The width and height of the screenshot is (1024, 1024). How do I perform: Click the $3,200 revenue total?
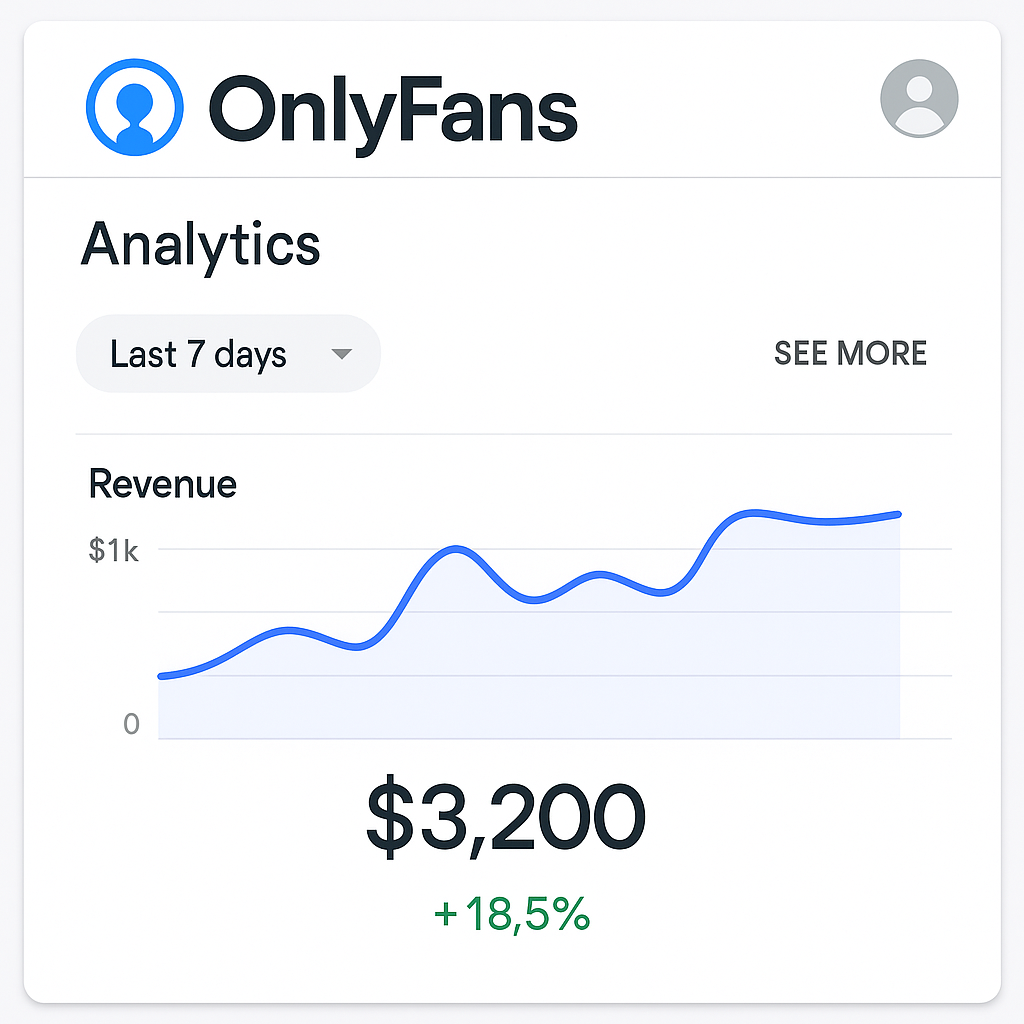tap(506, 816)
